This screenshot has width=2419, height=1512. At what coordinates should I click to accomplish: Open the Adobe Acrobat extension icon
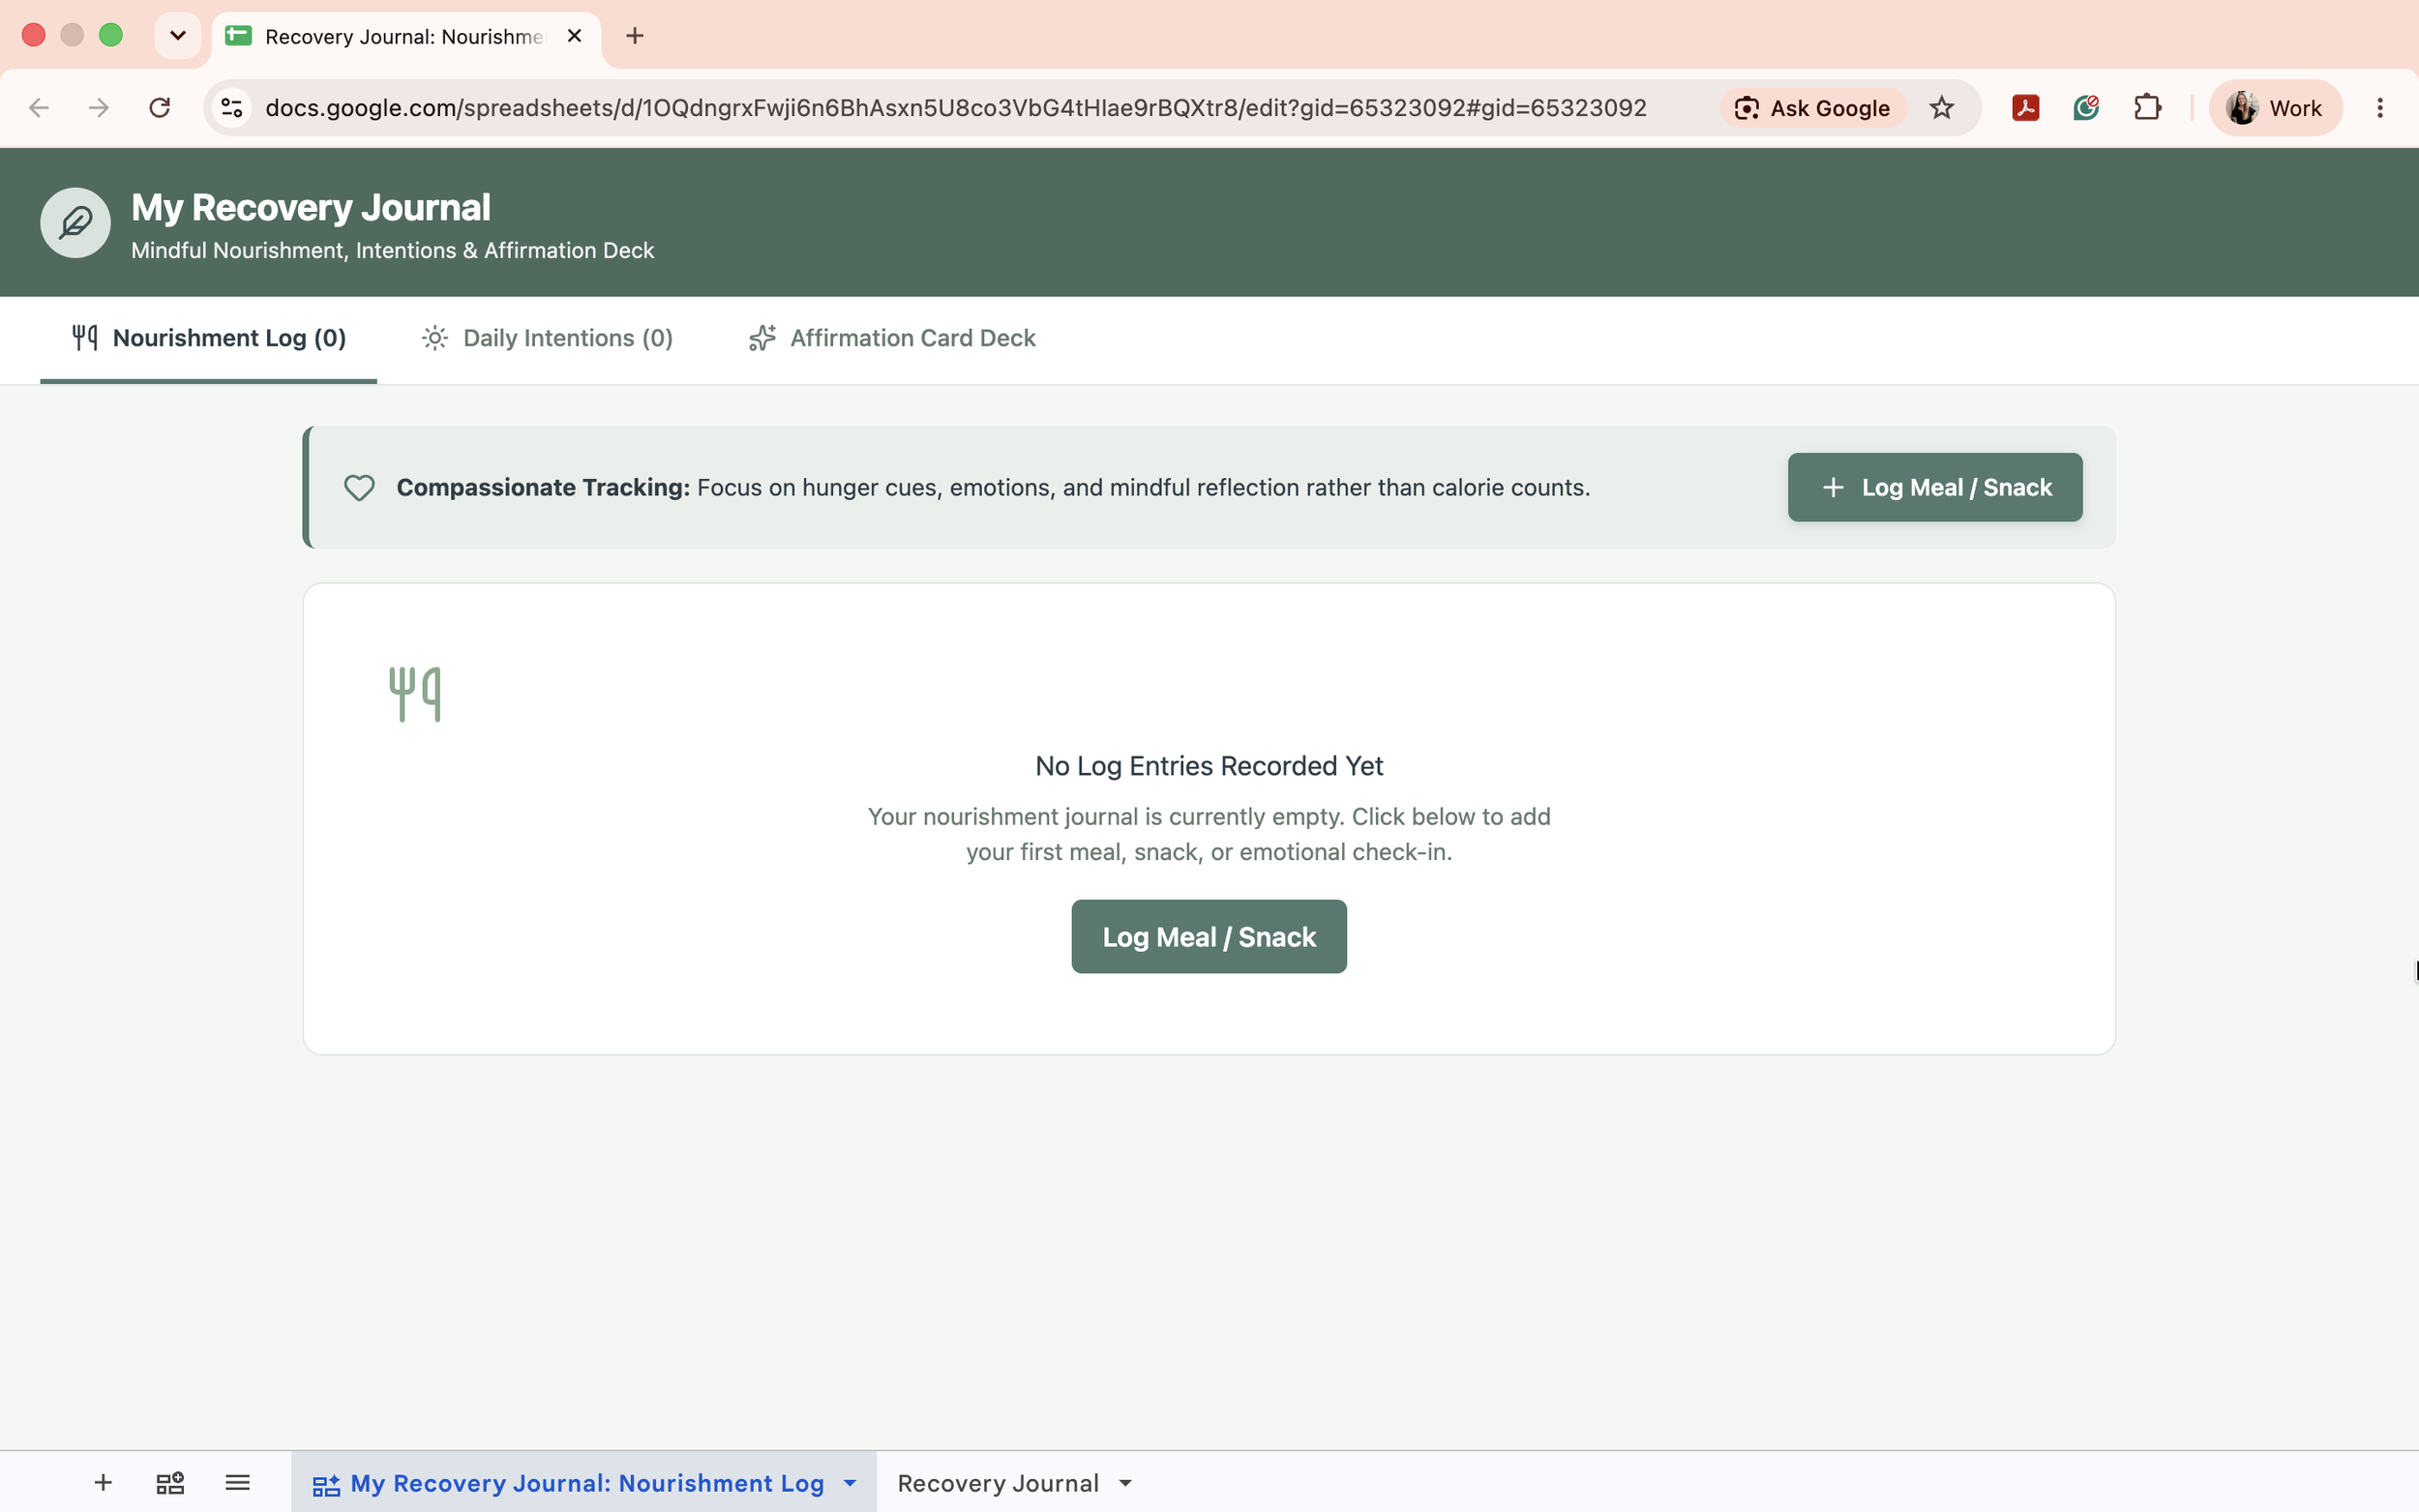2025,108
